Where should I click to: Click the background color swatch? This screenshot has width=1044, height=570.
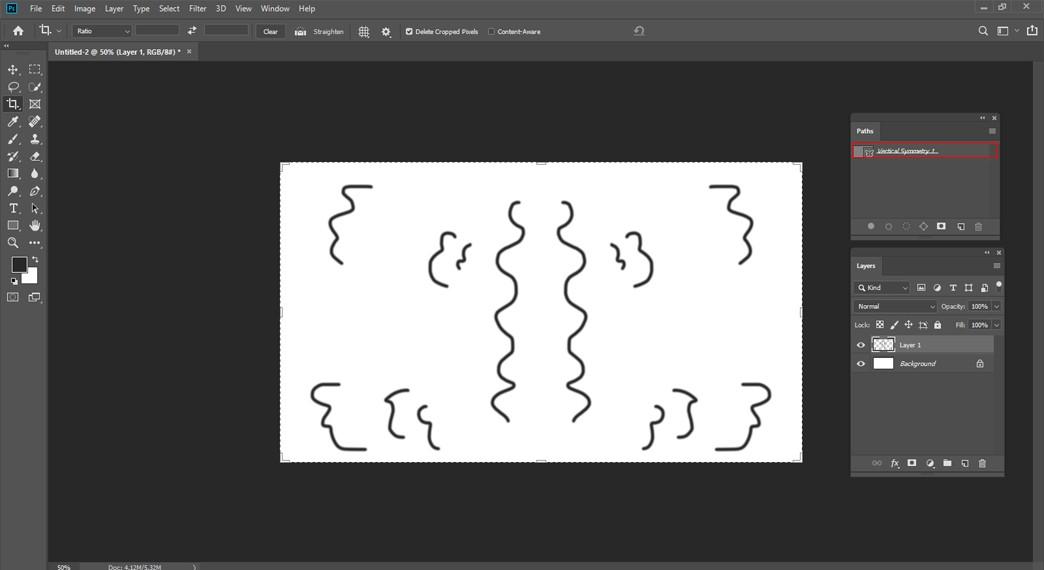coord(31,277)
